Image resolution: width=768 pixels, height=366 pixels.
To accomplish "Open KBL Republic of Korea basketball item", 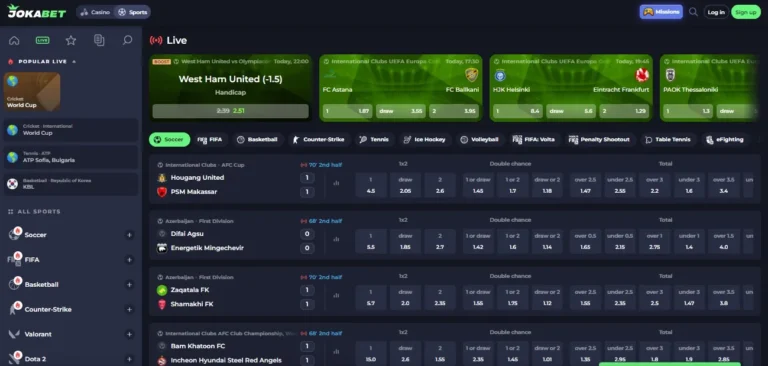I will point(71,184).
